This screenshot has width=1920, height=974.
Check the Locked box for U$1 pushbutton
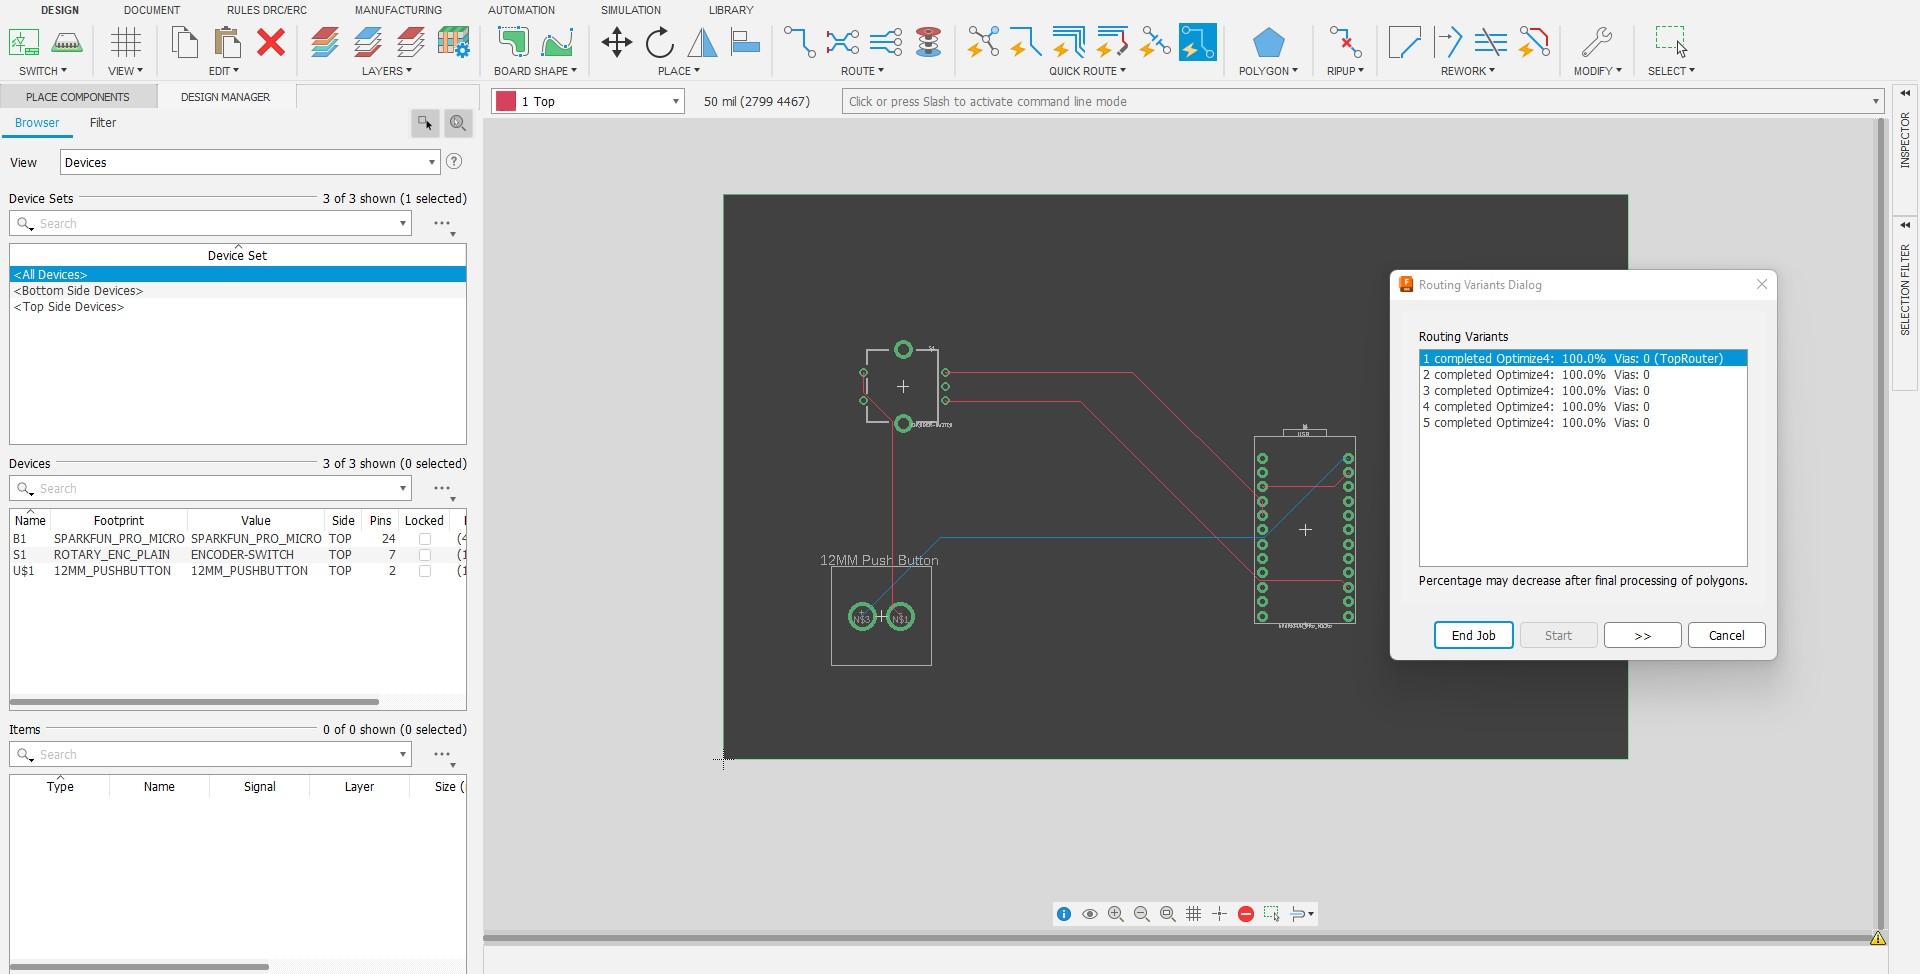tap(424, 571)
